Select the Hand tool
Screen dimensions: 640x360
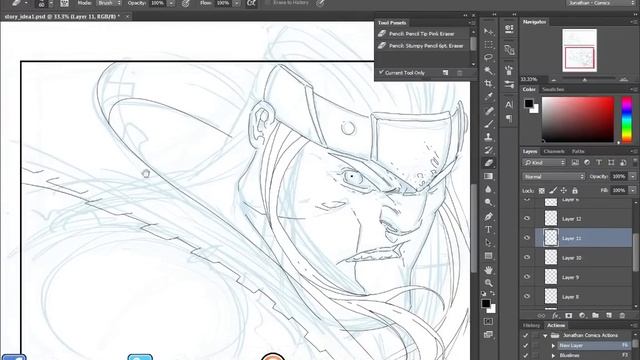tap(488, 270)
